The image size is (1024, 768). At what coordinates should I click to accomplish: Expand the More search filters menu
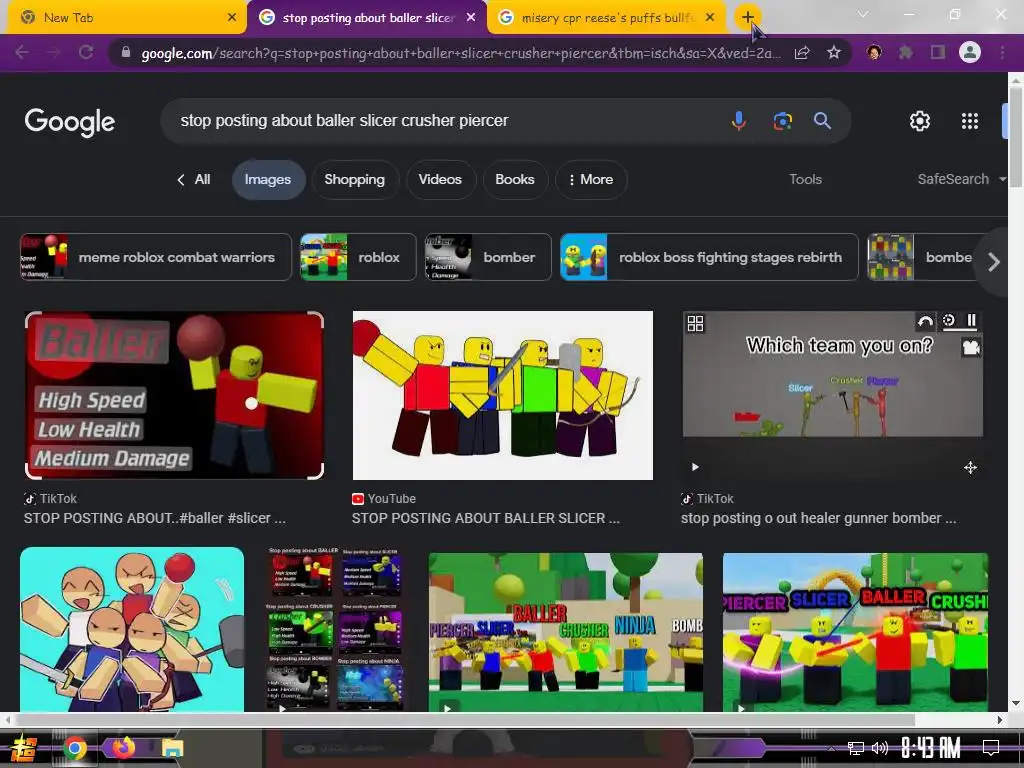[591, 180]
